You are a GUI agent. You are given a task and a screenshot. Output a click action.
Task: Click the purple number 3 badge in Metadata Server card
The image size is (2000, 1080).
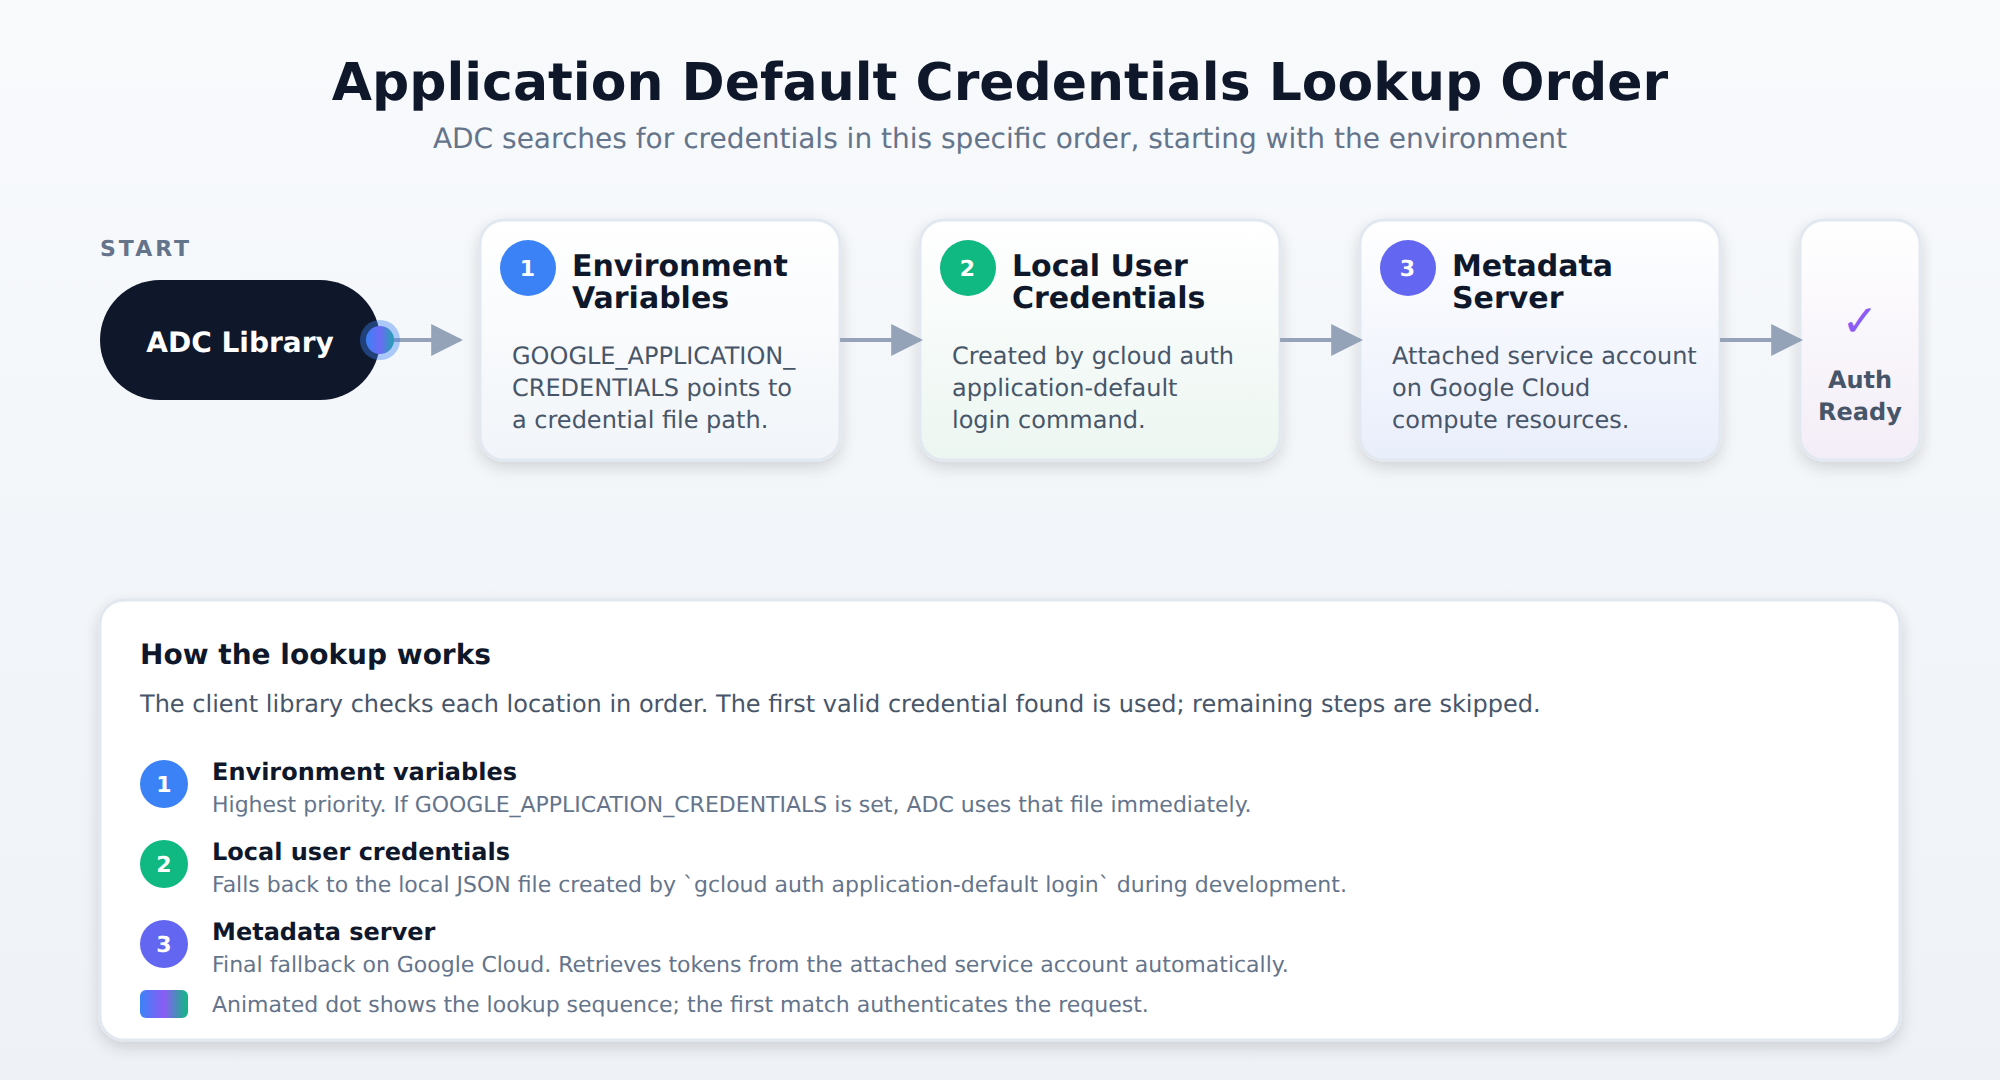(x=1407, y=268)
